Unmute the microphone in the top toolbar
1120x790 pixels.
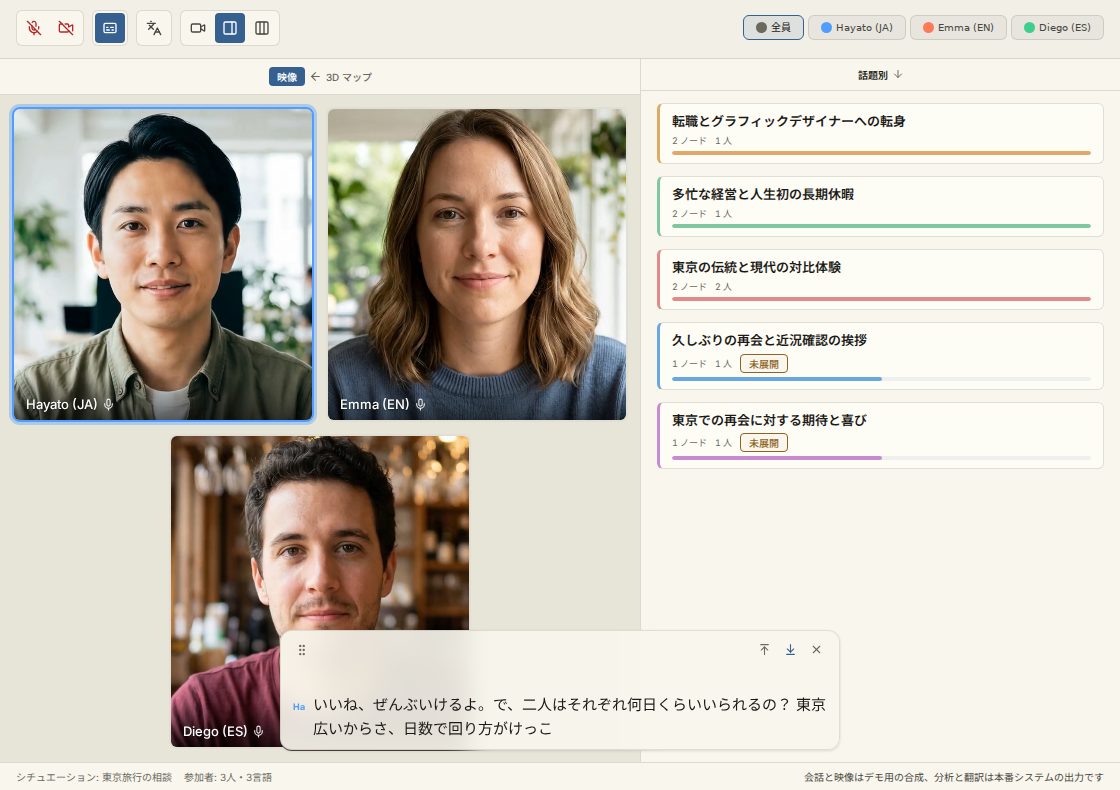pyautogui.click(x=34, y=28)
